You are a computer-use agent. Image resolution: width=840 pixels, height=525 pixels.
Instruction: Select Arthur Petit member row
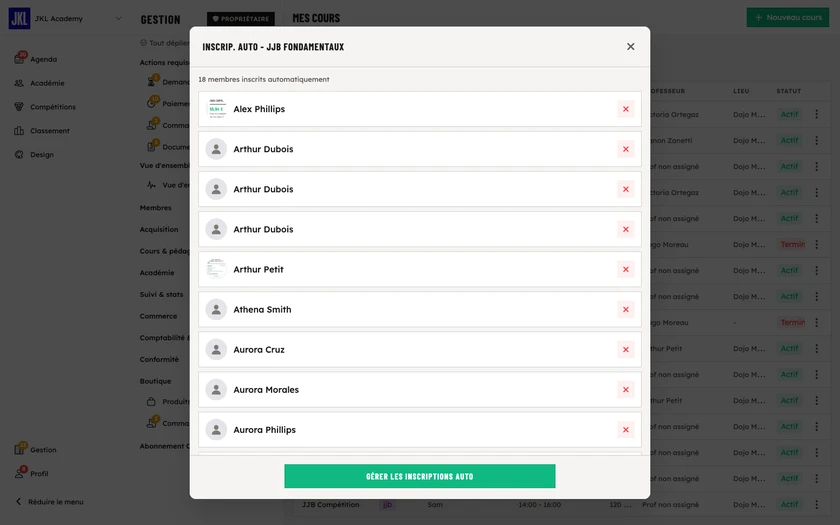point(419,269)
